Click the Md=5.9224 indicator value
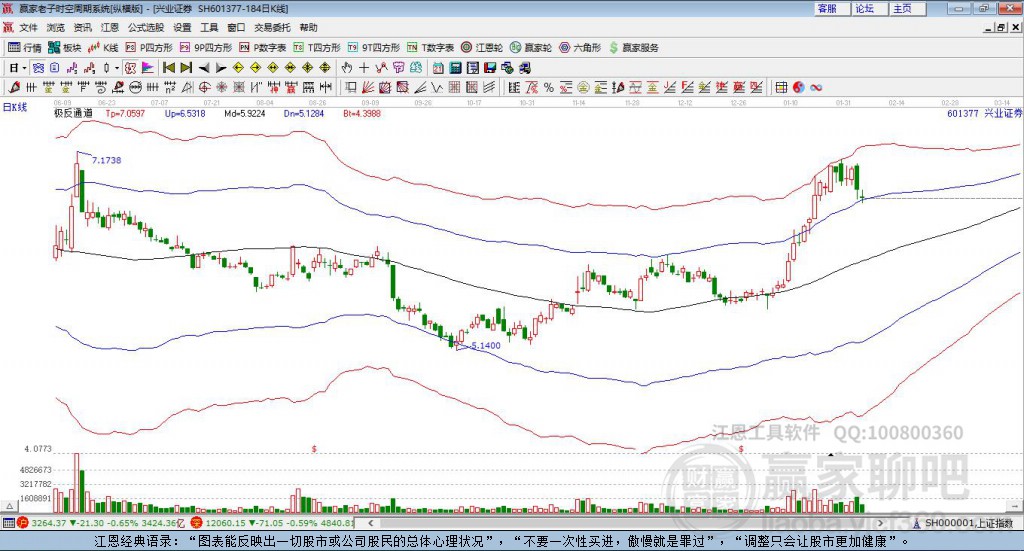 (x=245, y=113)
